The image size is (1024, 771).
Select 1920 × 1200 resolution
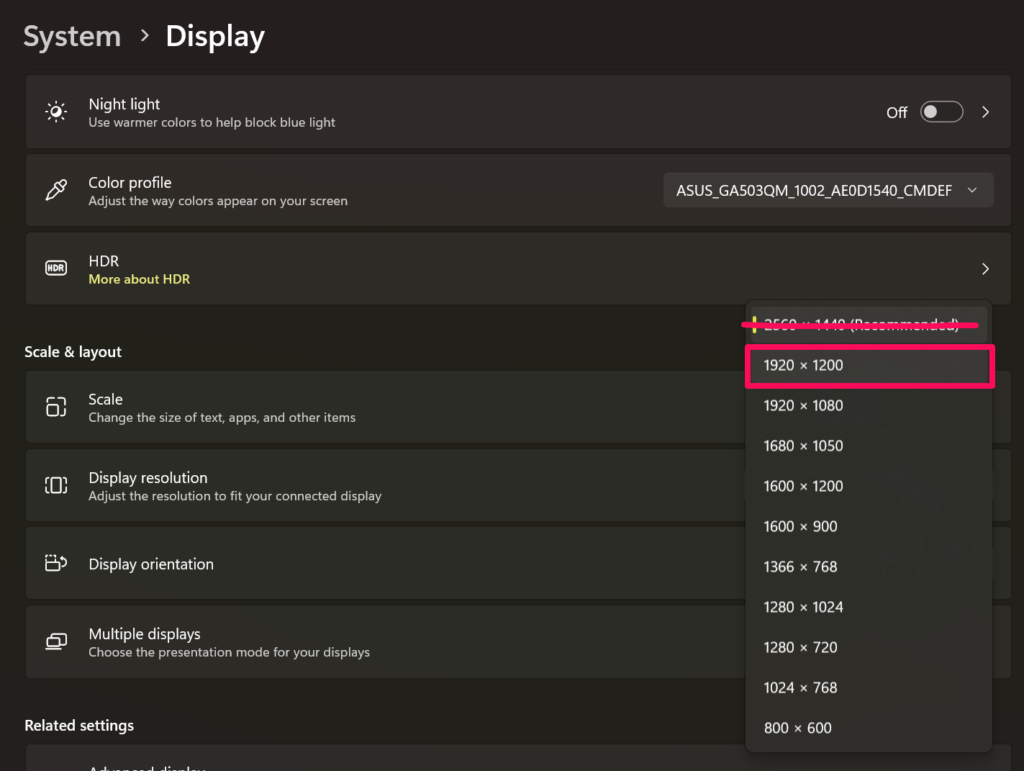point(868,366)
